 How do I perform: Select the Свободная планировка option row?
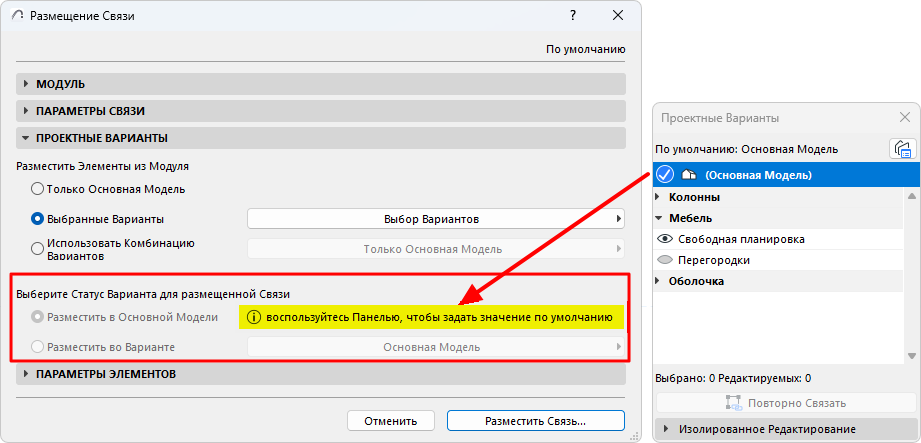pyautogui.click(x=778, y=239)
